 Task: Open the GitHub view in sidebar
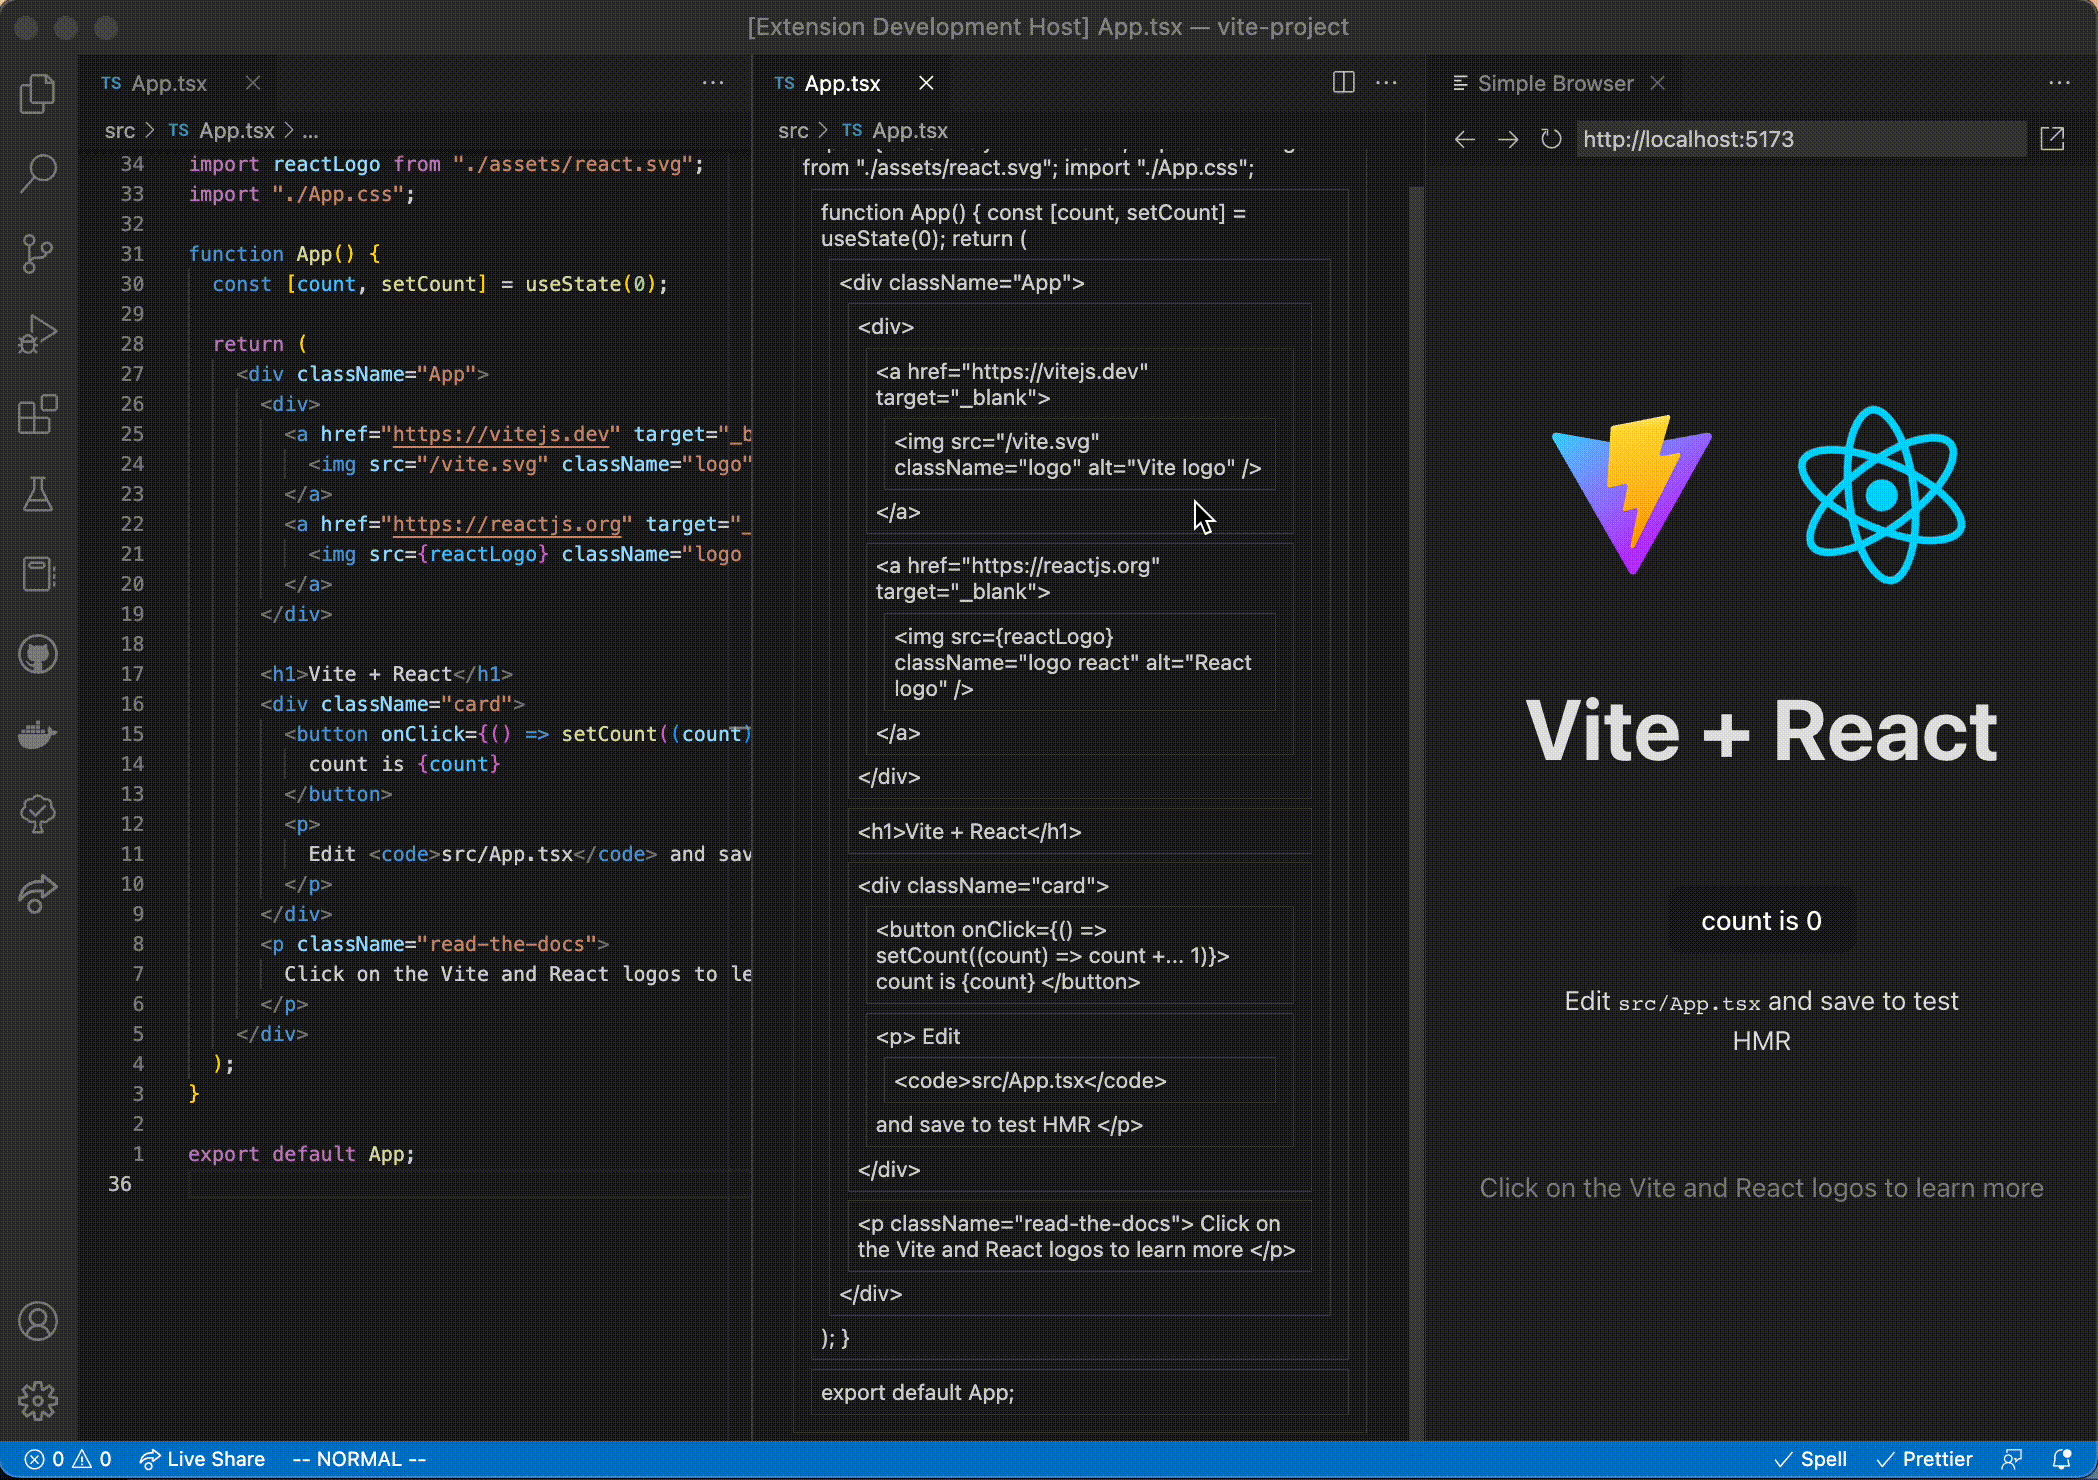[38, 655]
